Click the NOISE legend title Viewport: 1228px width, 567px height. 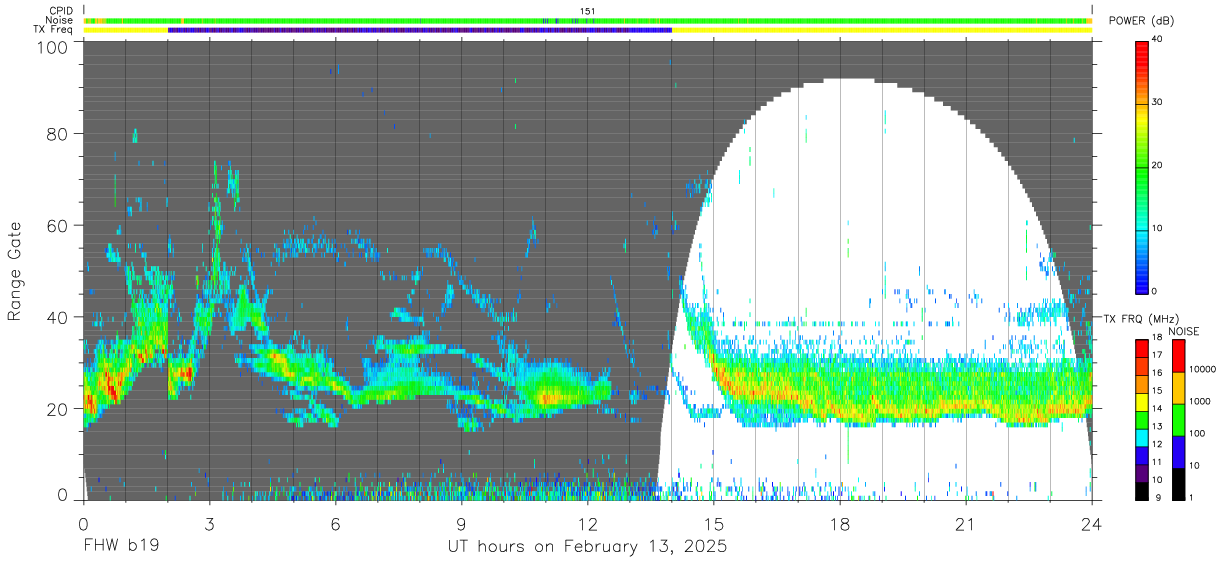1186,331
